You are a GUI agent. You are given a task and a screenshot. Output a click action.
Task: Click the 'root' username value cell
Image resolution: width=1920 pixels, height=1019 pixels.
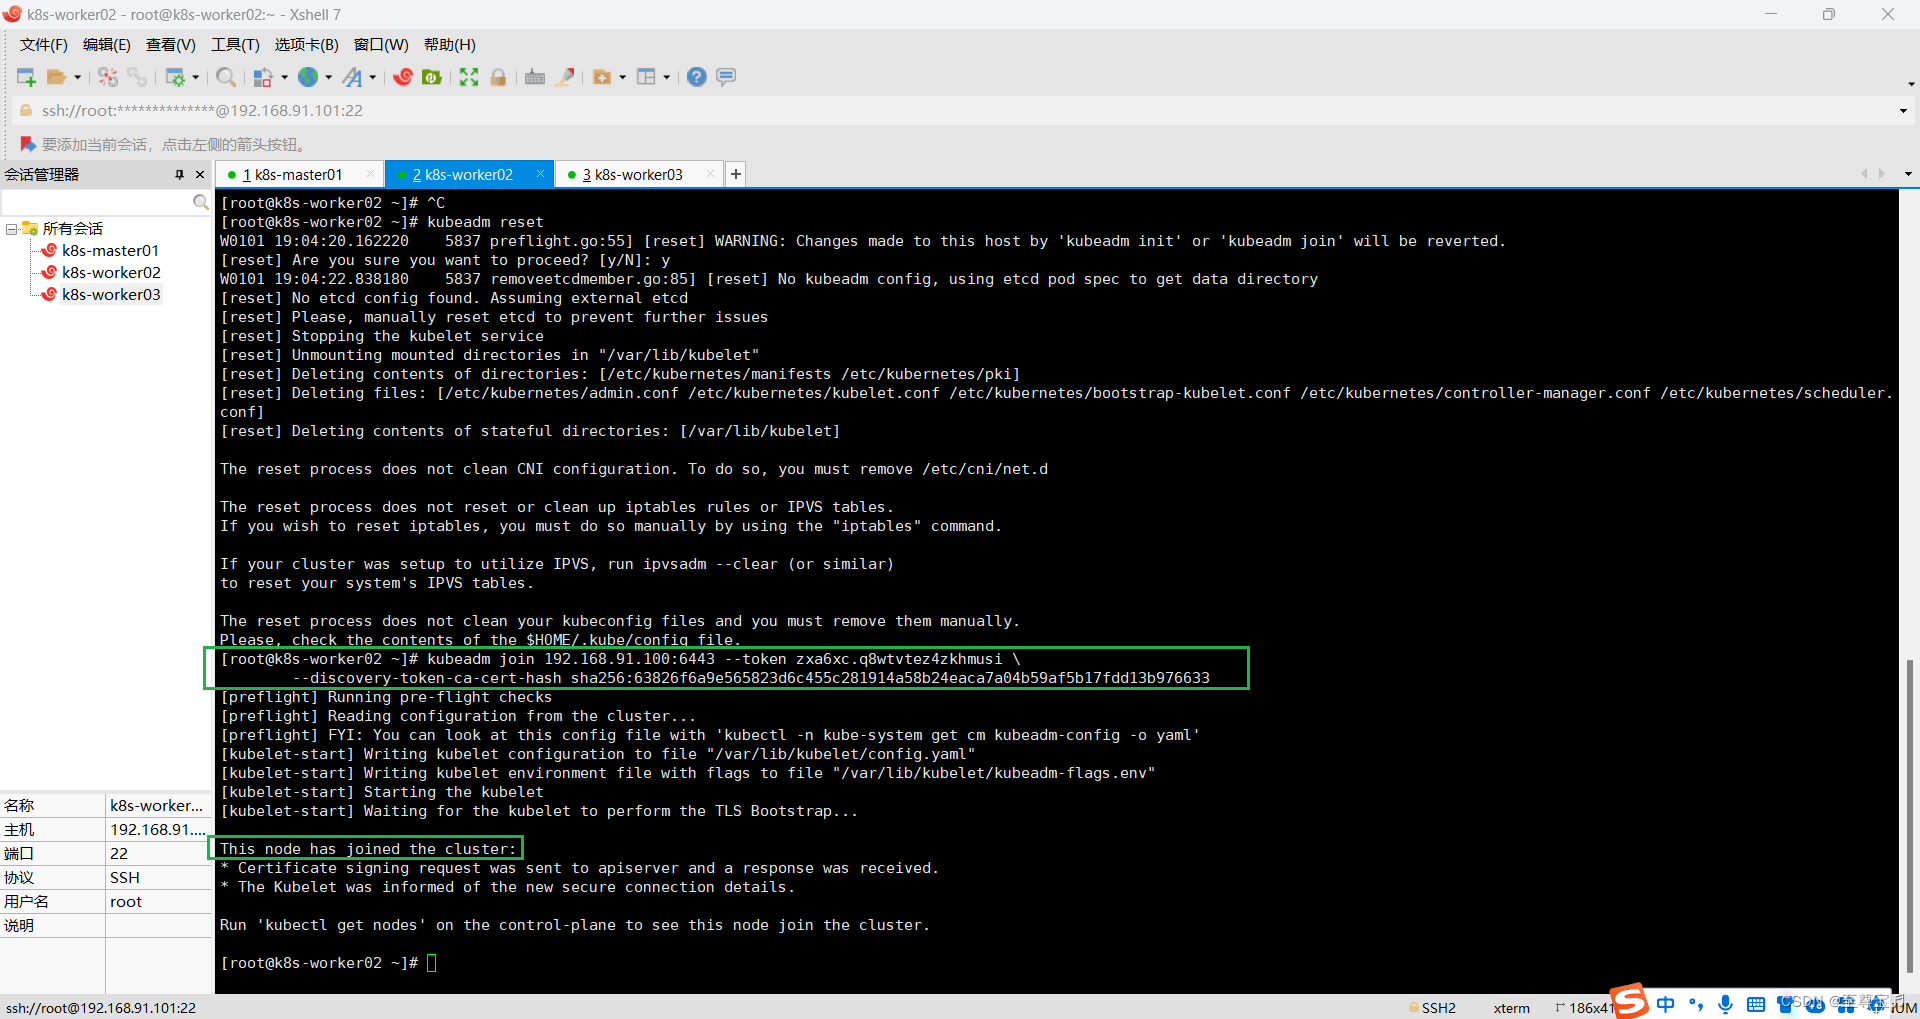coord(158,902)
